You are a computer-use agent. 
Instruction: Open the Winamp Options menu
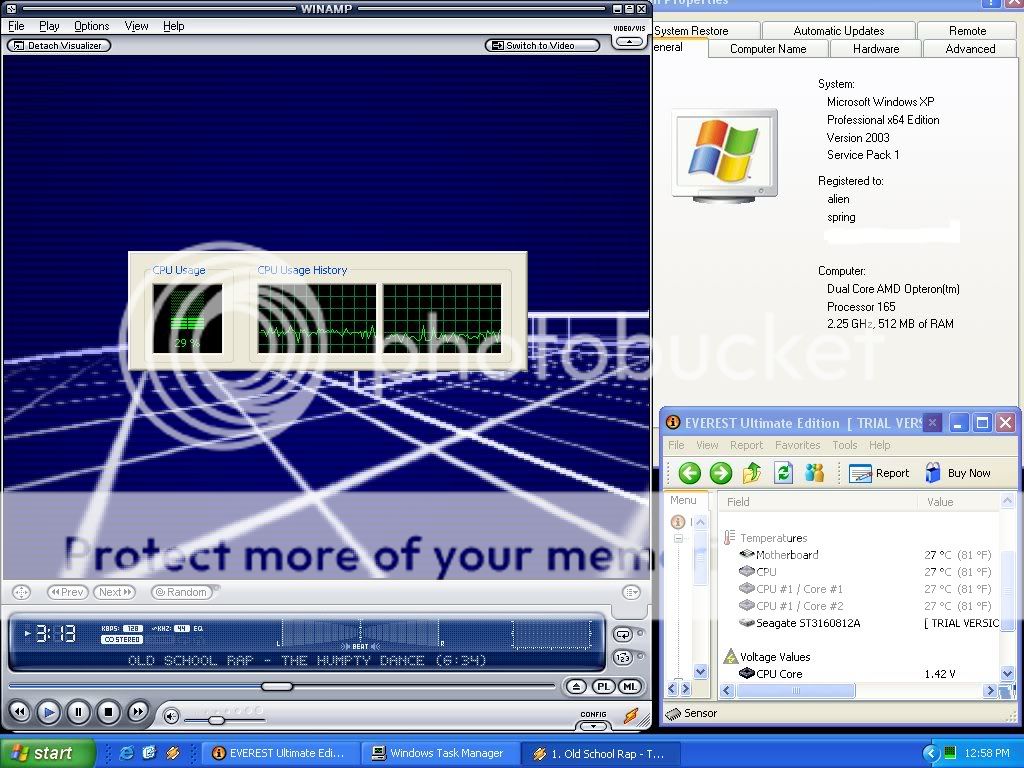(x=92, y=26)
